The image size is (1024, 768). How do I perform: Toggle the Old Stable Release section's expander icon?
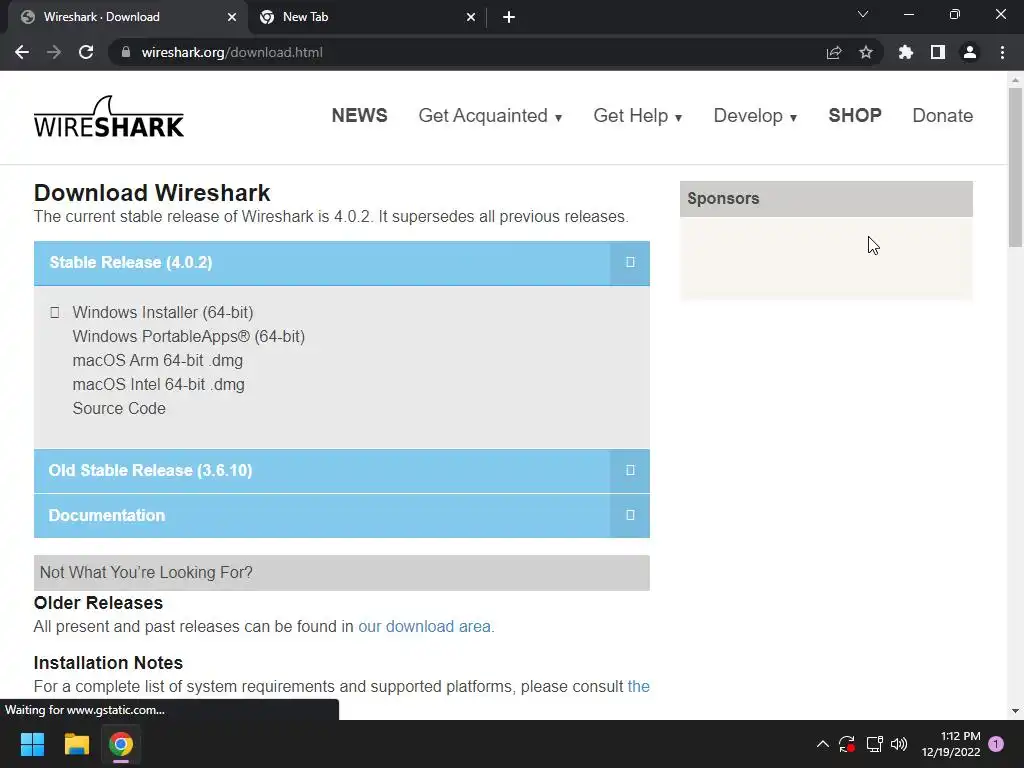(630, 470)
